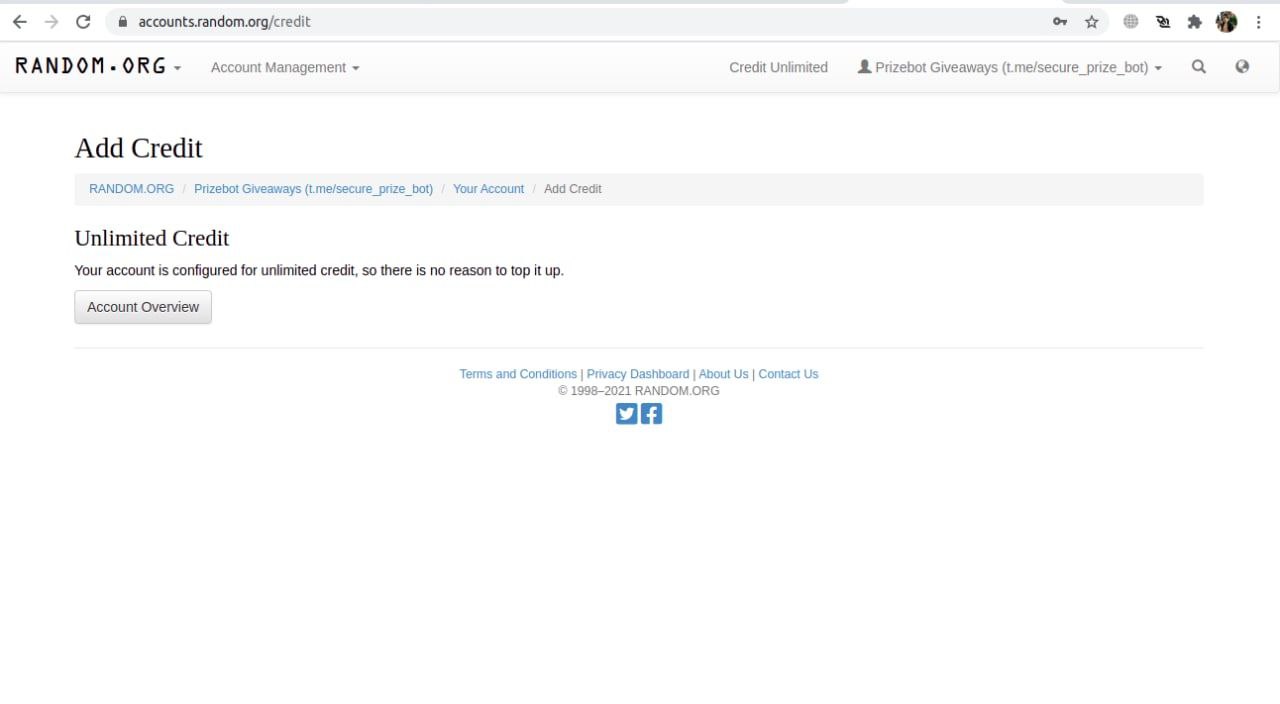Screen dimensions: 1280x704
Task: Click the user silhouette icon beside Prizebot Giveaways
Action: click(x=864, y=67)
